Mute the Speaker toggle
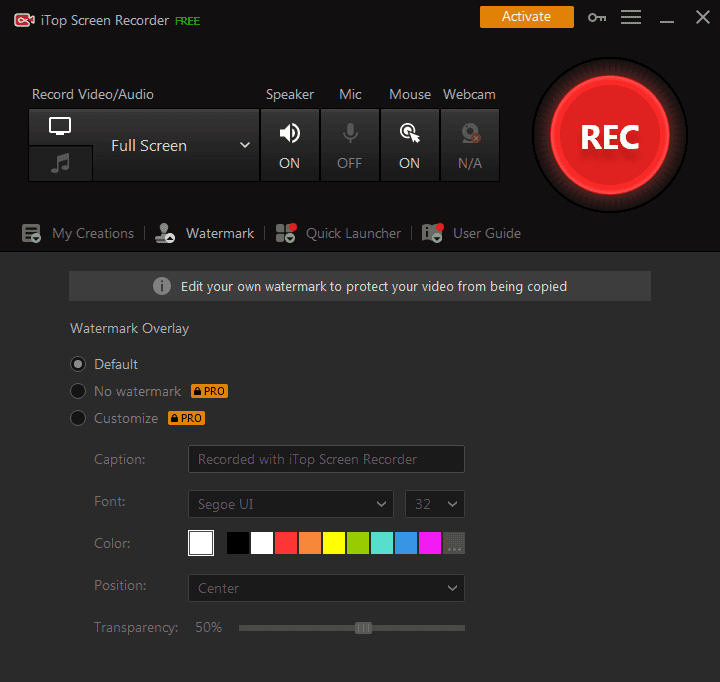The width and height of the screenshot is (720, 682). click(290, 145)
